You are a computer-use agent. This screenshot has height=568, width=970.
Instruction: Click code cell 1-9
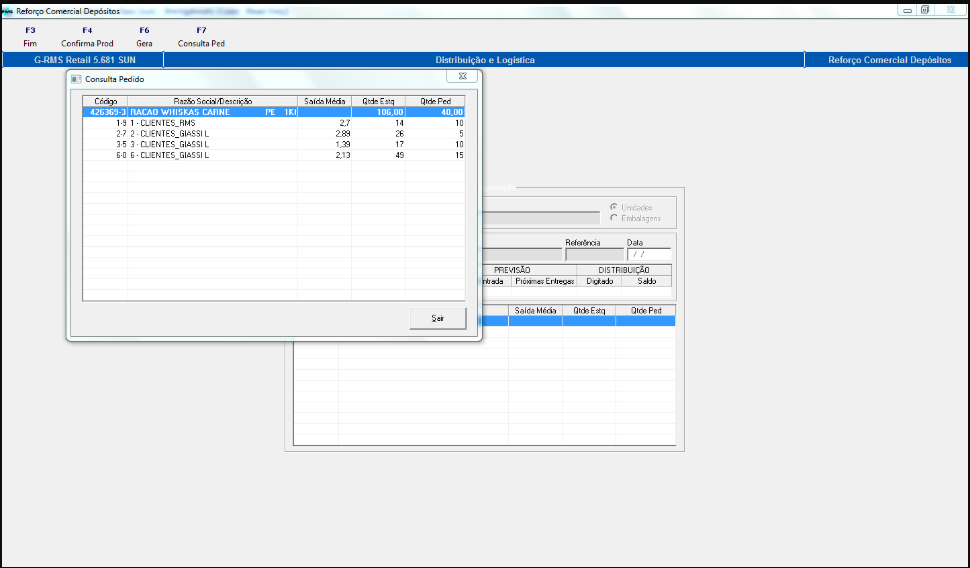pos(105,123)
